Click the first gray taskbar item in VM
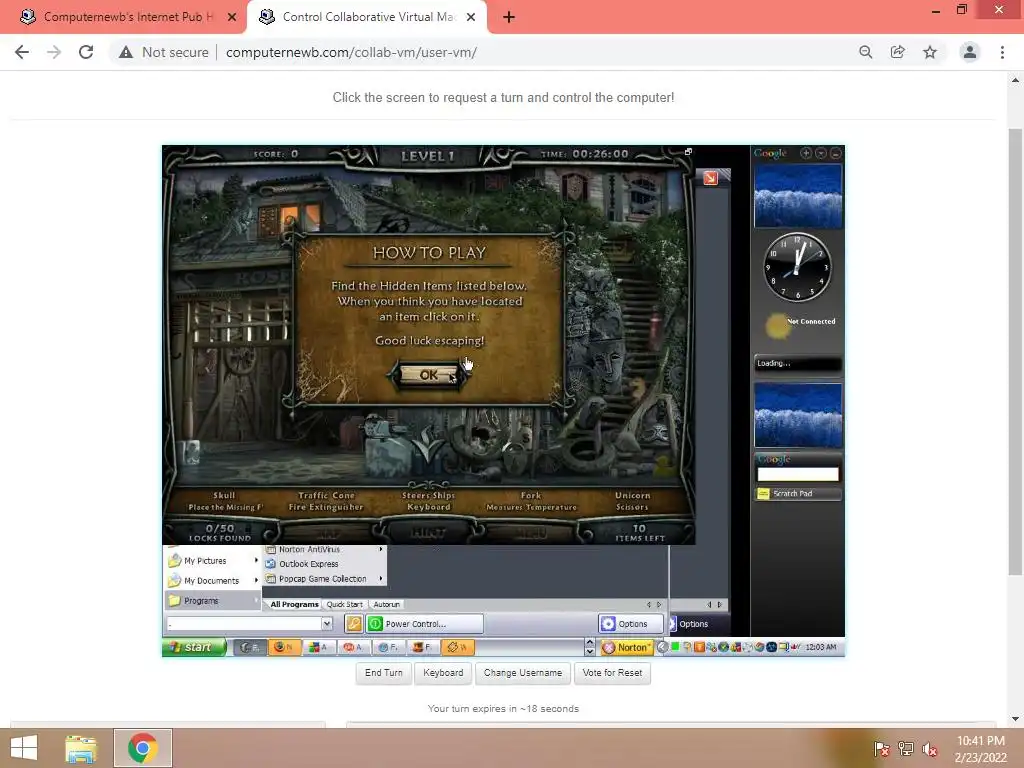Screen dimensions: 1024x768 point(250,647)
